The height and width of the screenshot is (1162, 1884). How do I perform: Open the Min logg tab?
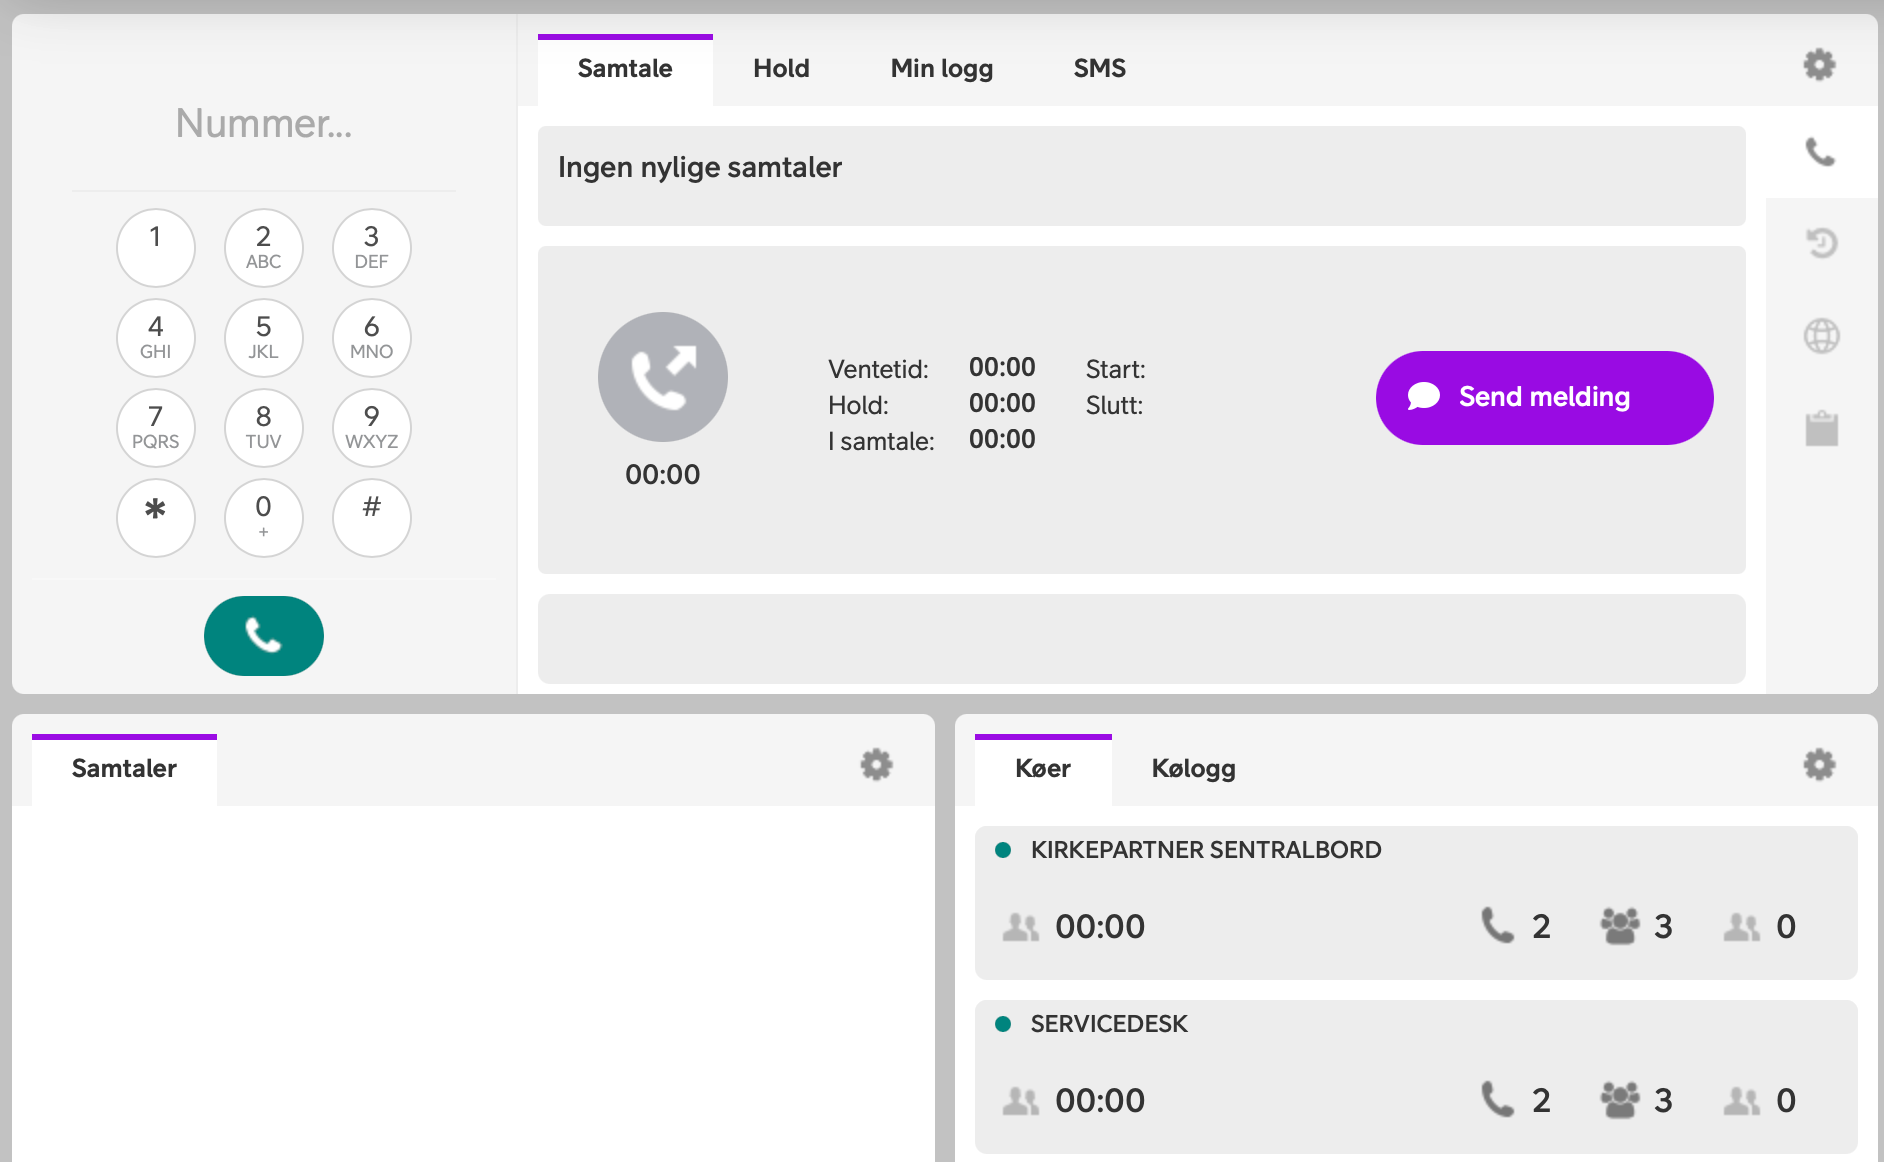tap(941, 68)
